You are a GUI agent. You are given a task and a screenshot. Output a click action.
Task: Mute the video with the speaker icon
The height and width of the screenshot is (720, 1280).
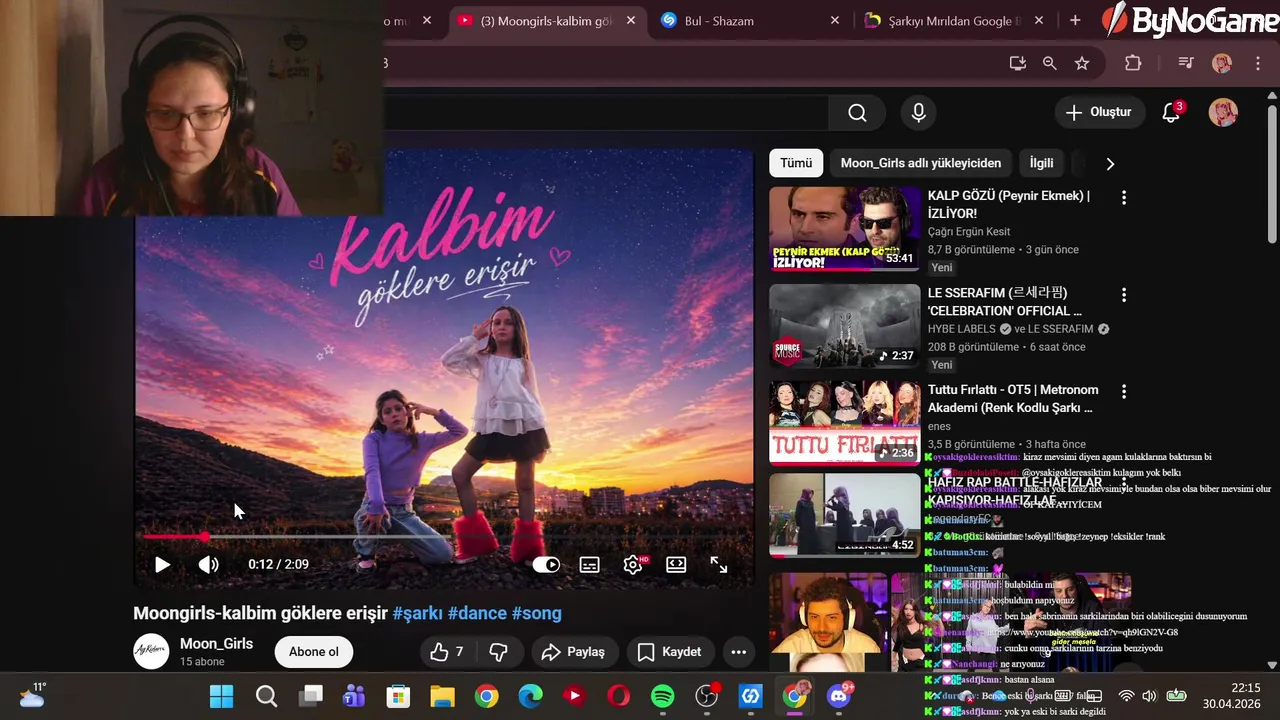208,564
